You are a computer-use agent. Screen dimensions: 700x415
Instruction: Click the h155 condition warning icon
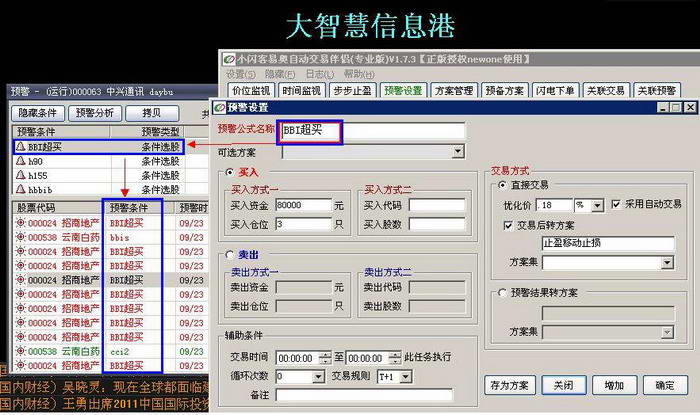coord(20,175)
